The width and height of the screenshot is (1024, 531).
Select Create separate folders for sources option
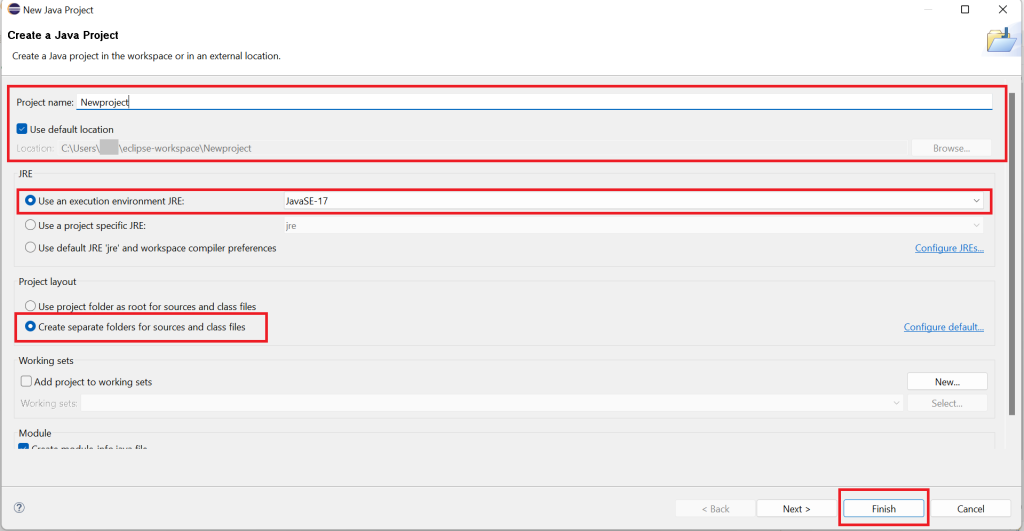31,327
